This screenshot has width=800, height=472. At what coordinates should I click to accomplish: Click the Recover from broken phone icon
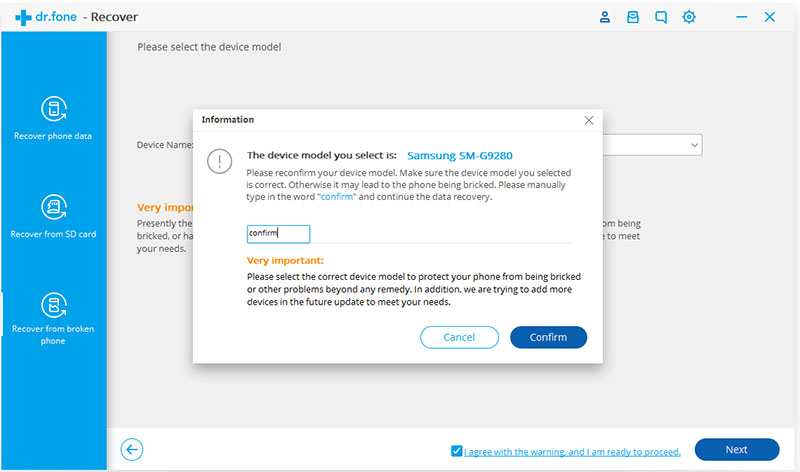tap(53, 305)
